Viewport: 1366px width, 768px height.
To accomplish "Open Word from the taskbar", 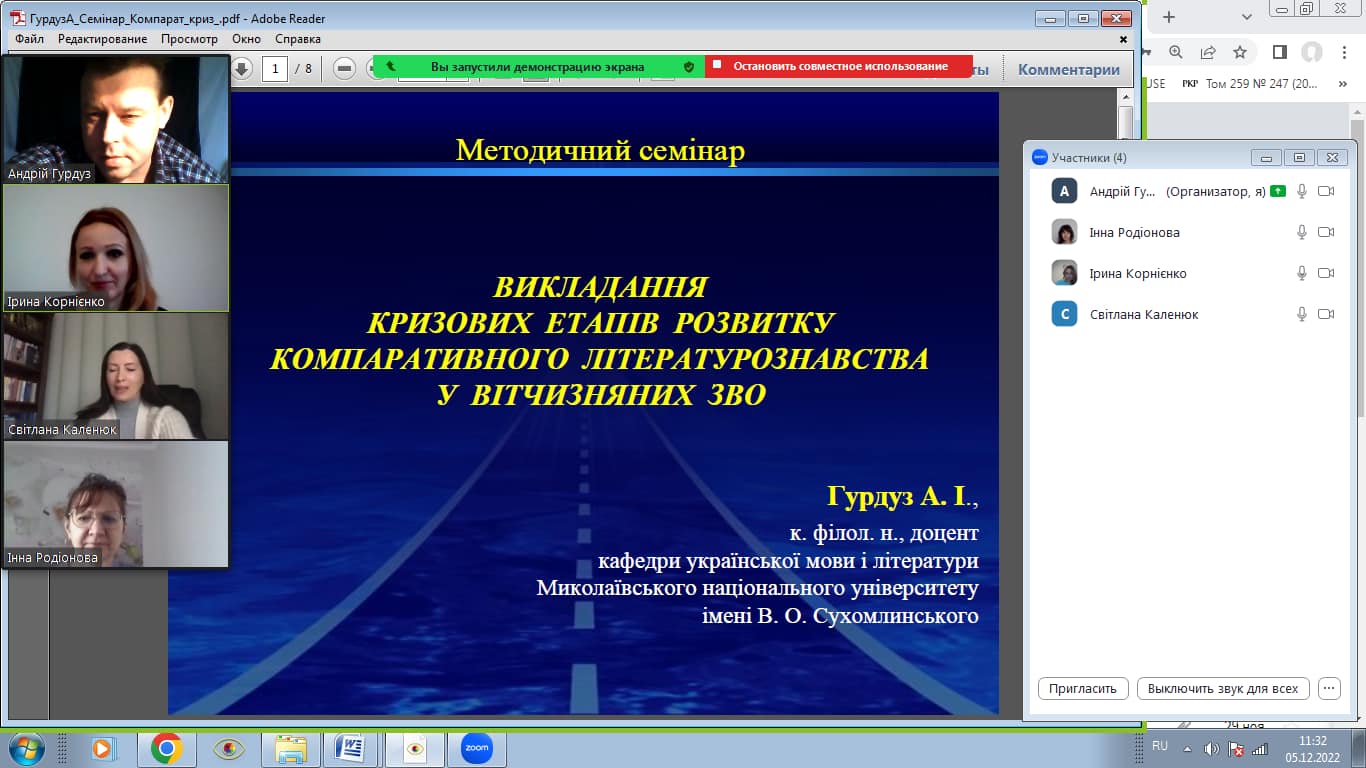I will click(352, 748).
